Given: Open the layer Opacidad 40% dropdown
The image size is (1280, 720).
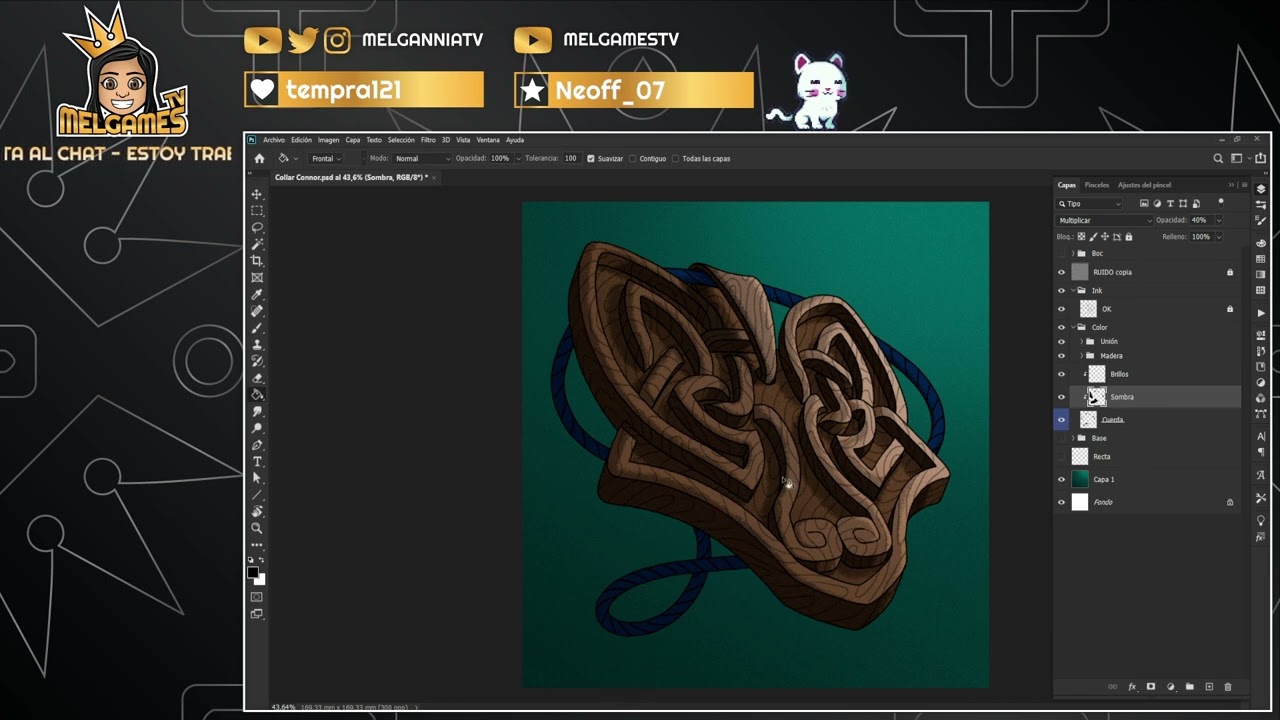Looking at the screenshot, I should [x=1217, y=220].
